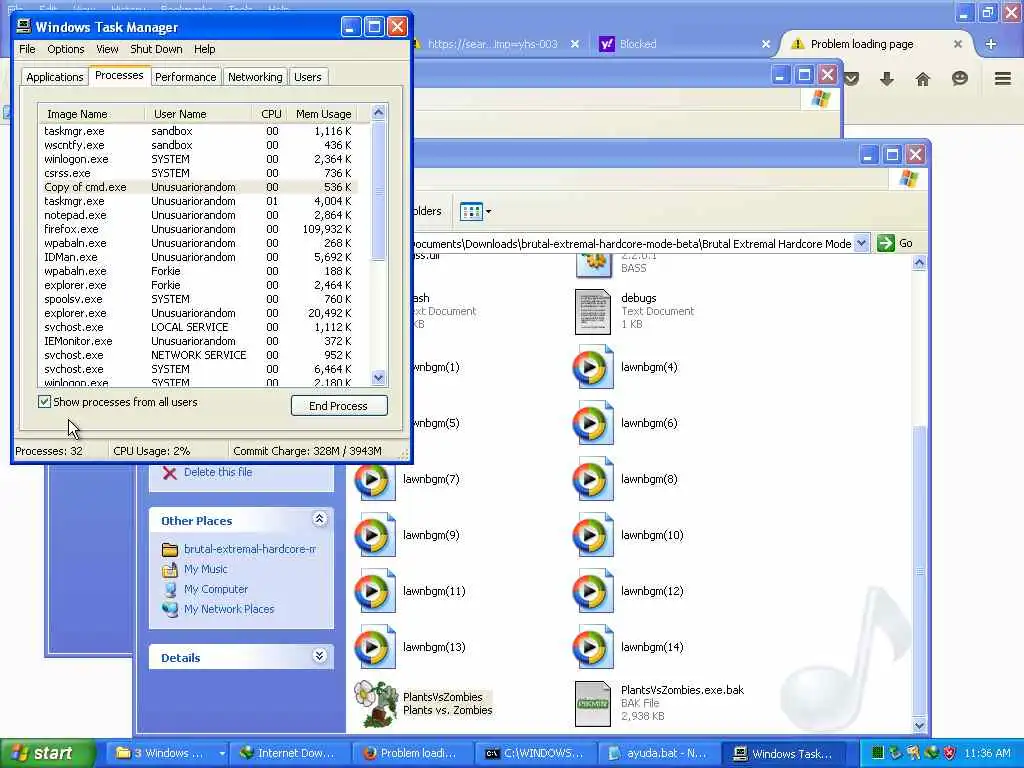This screenshot has height=768, width=1024.
Task: Click the process list scroll down arrow
Action: [x=379, y=377]
